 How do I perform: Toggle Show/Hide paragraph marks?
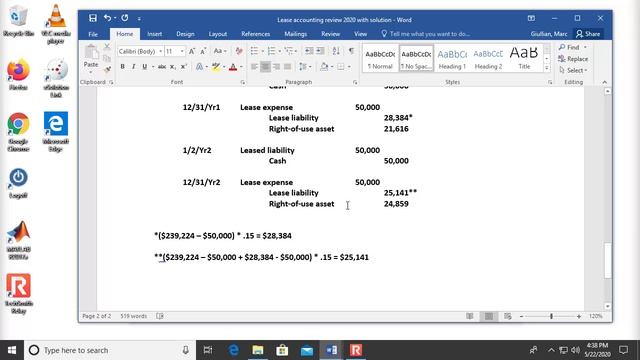[x=351, y=51]
